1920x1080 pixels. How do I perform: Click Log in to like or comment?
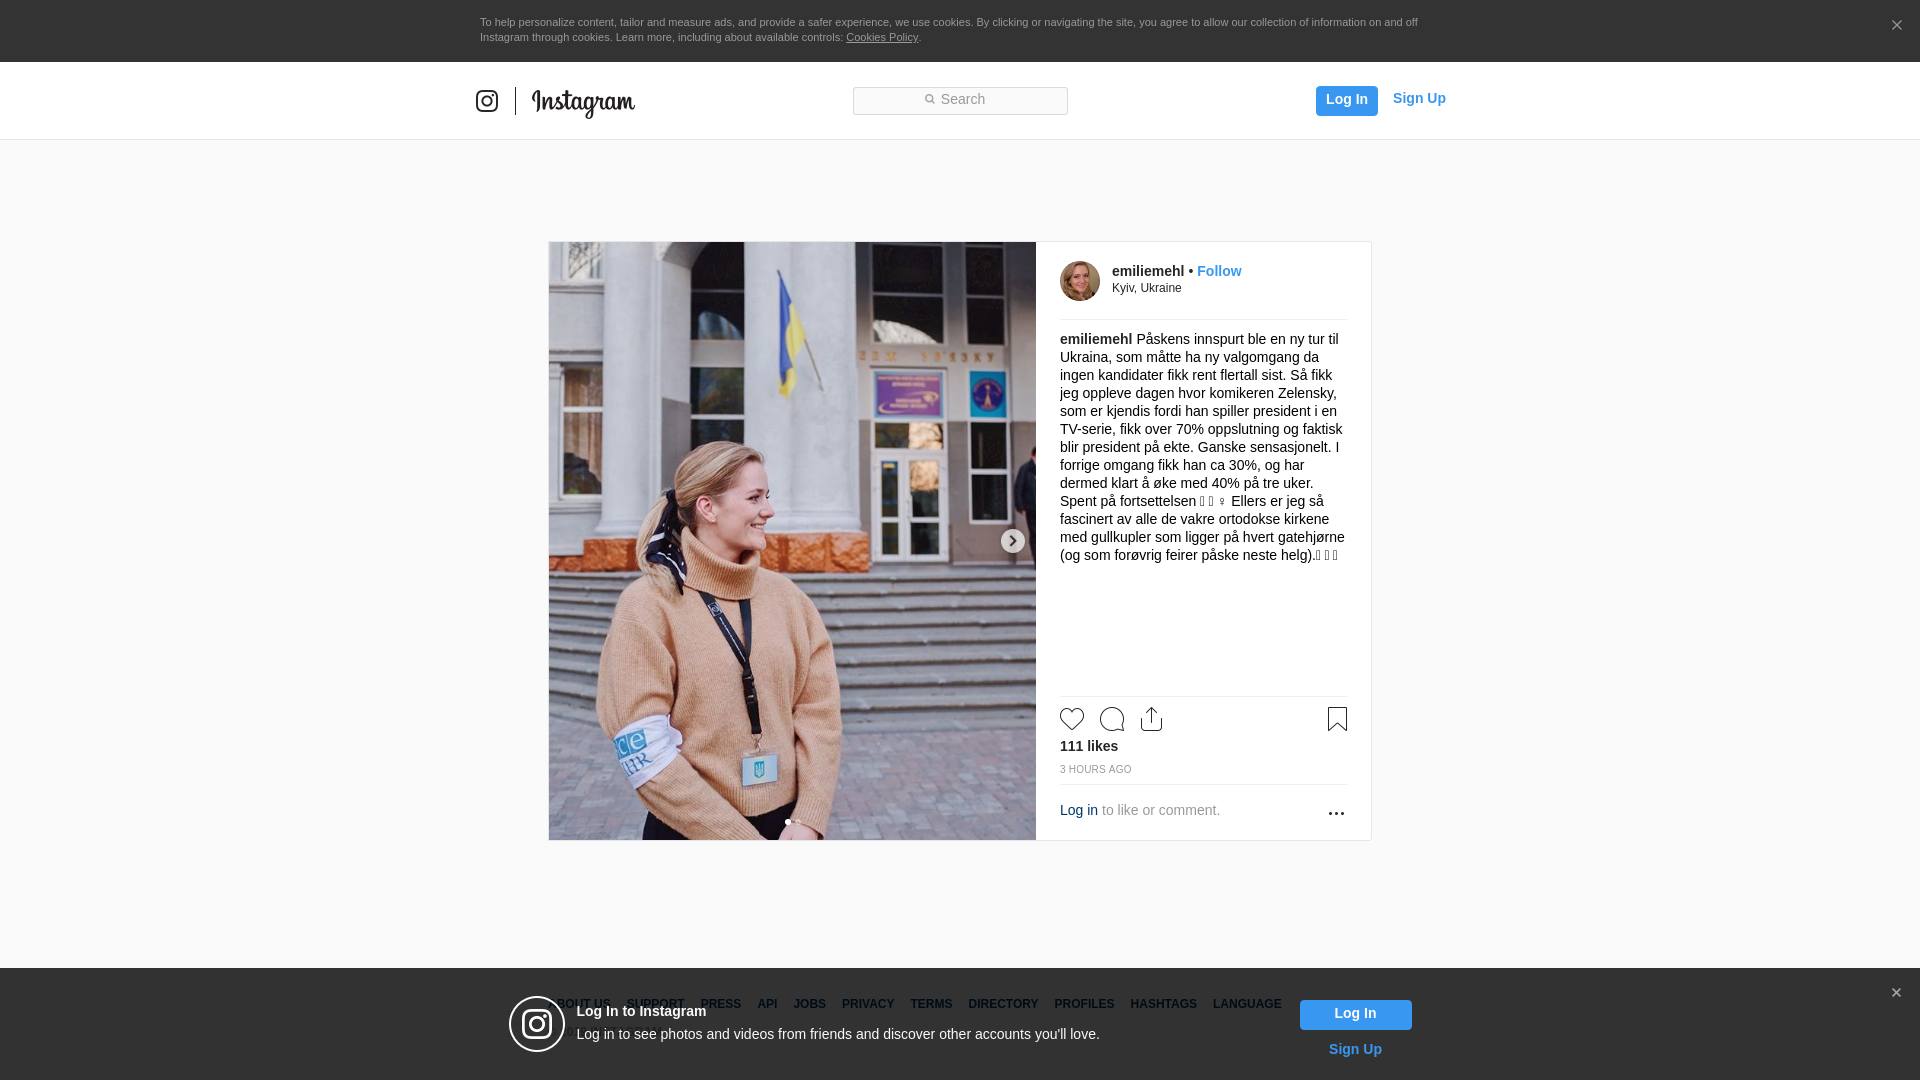click(1079, 810)
